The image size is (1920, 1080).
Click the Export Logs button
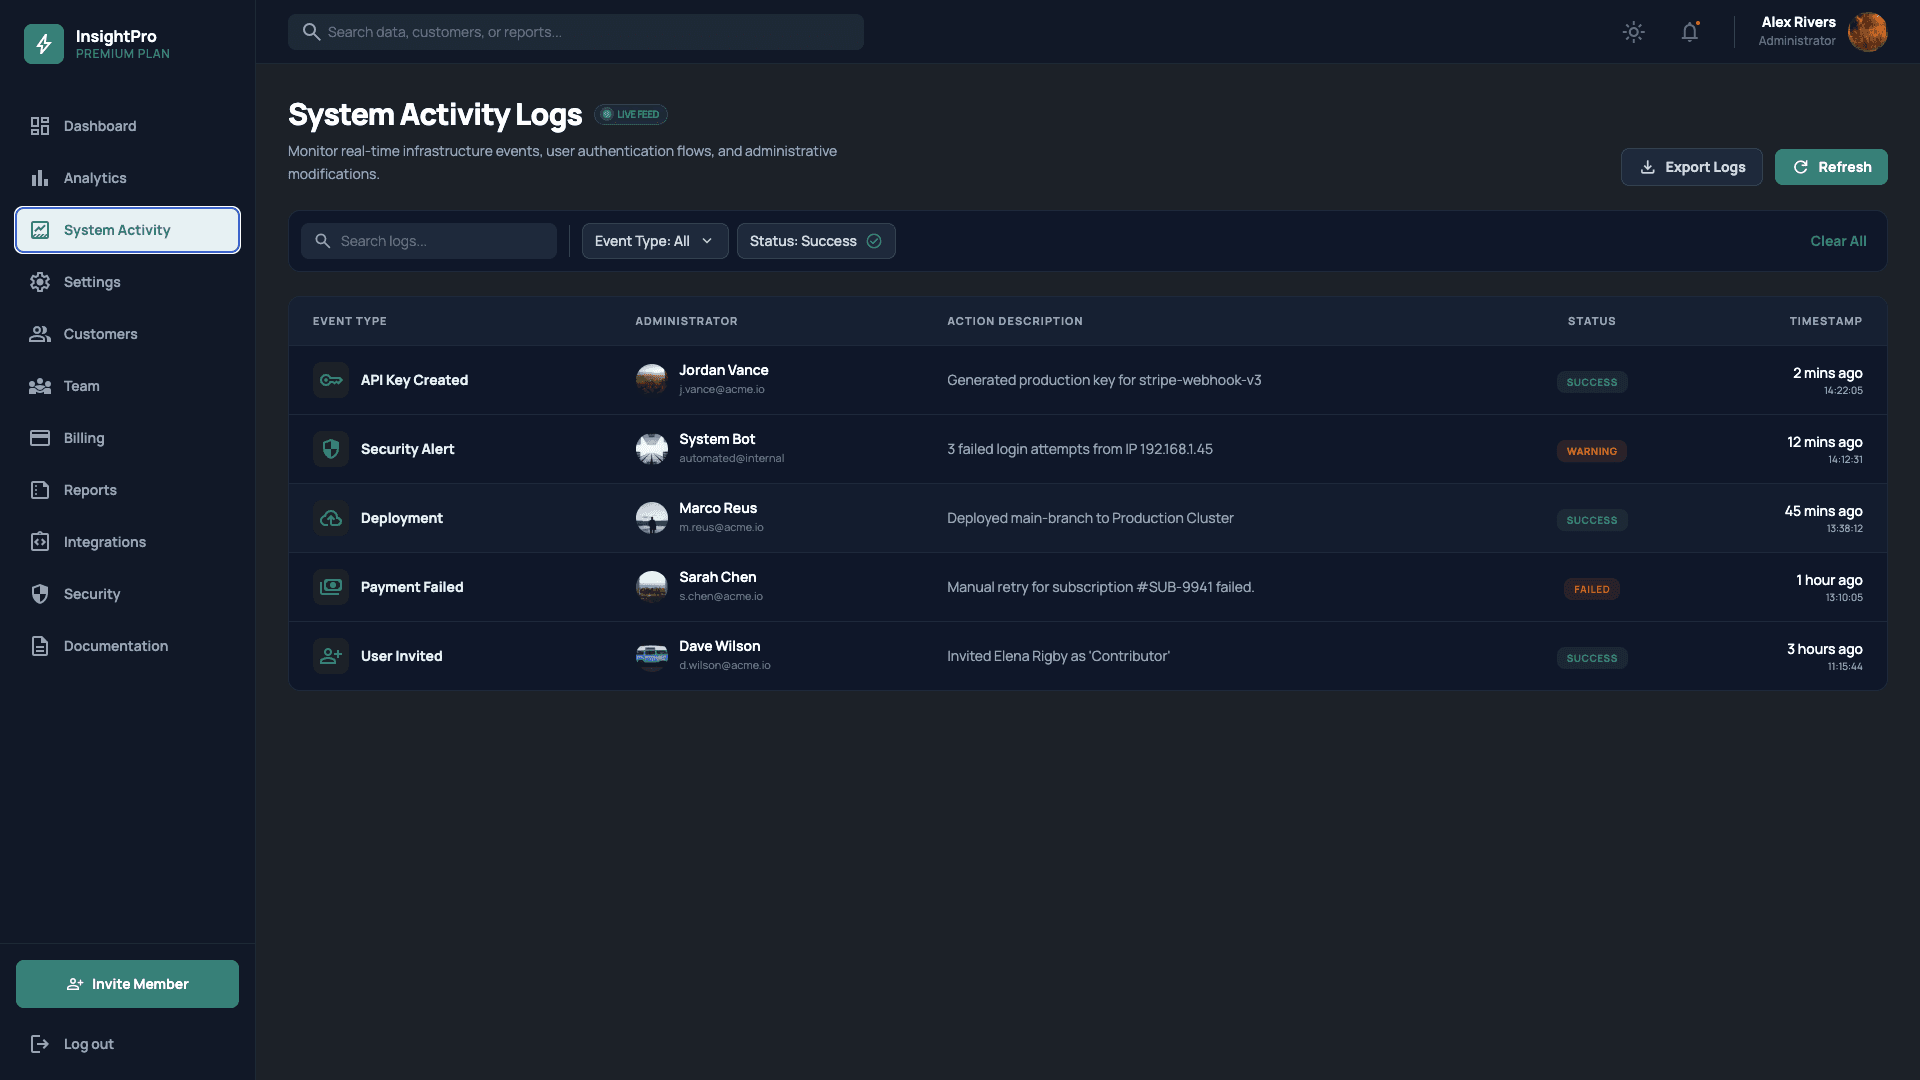point(1691,167)
